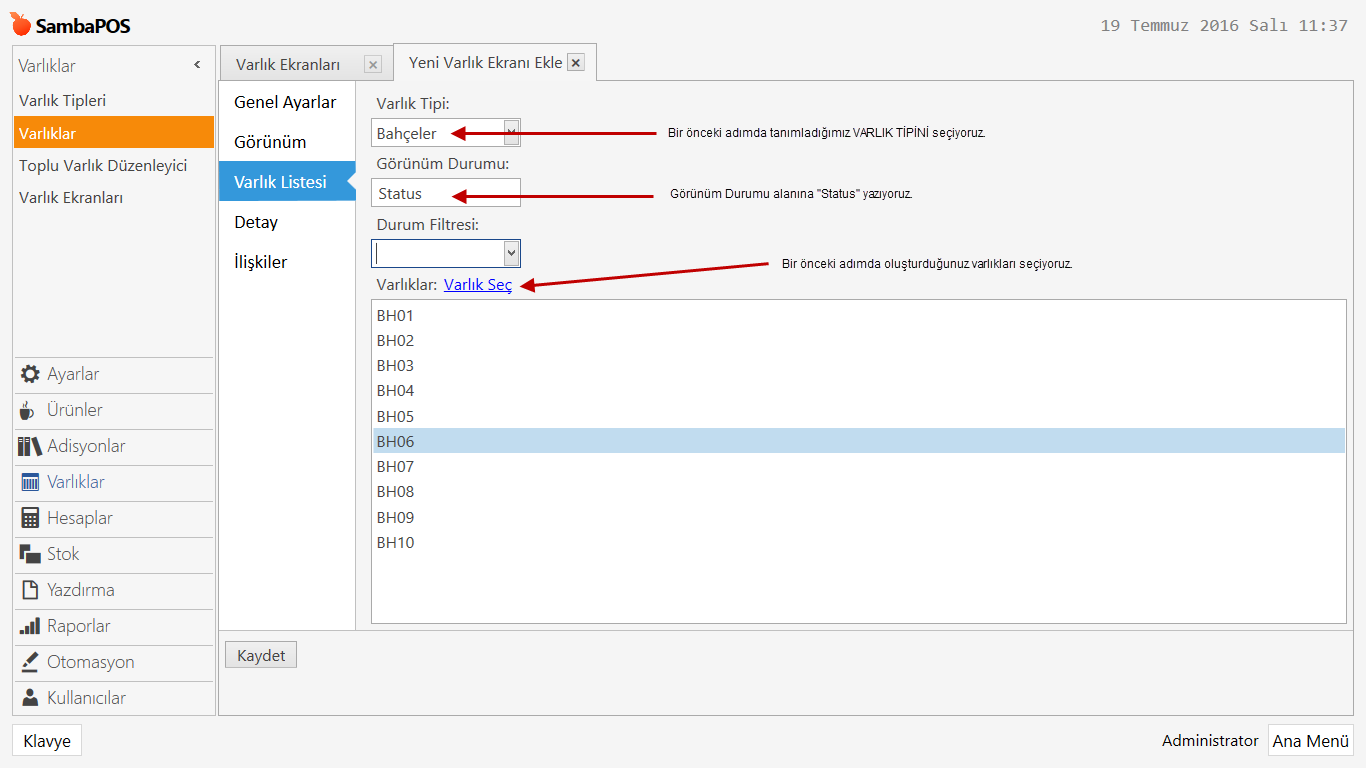The height and width of the screenshot is (768, 1366).
Task: Click the Klavye button
Action: tap(47, 741)
